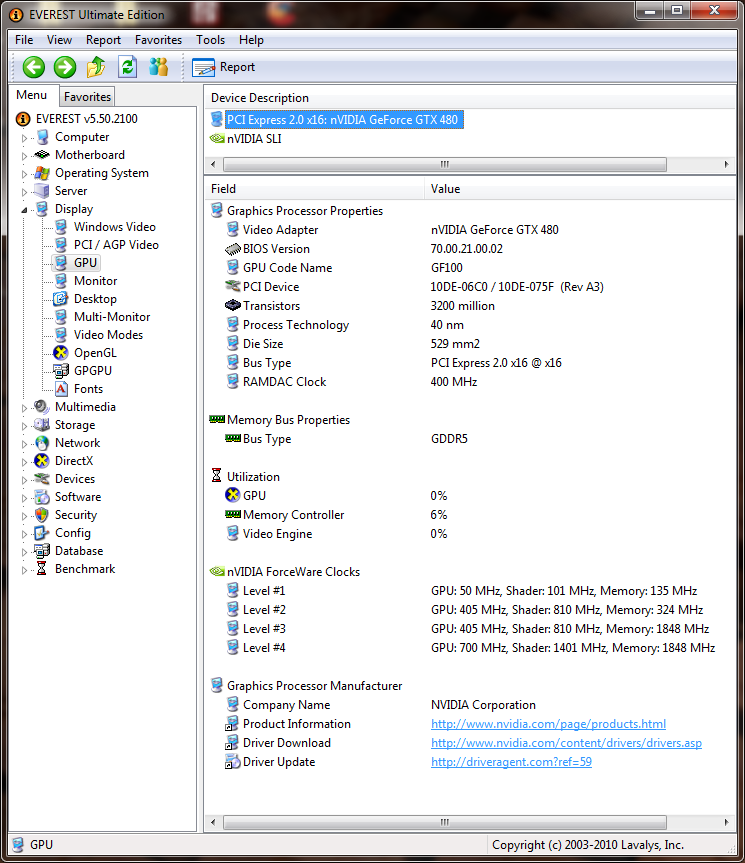The image size is (745, 863).
Task: Select the Level #4 clocks row
Action: click(470, 648)
